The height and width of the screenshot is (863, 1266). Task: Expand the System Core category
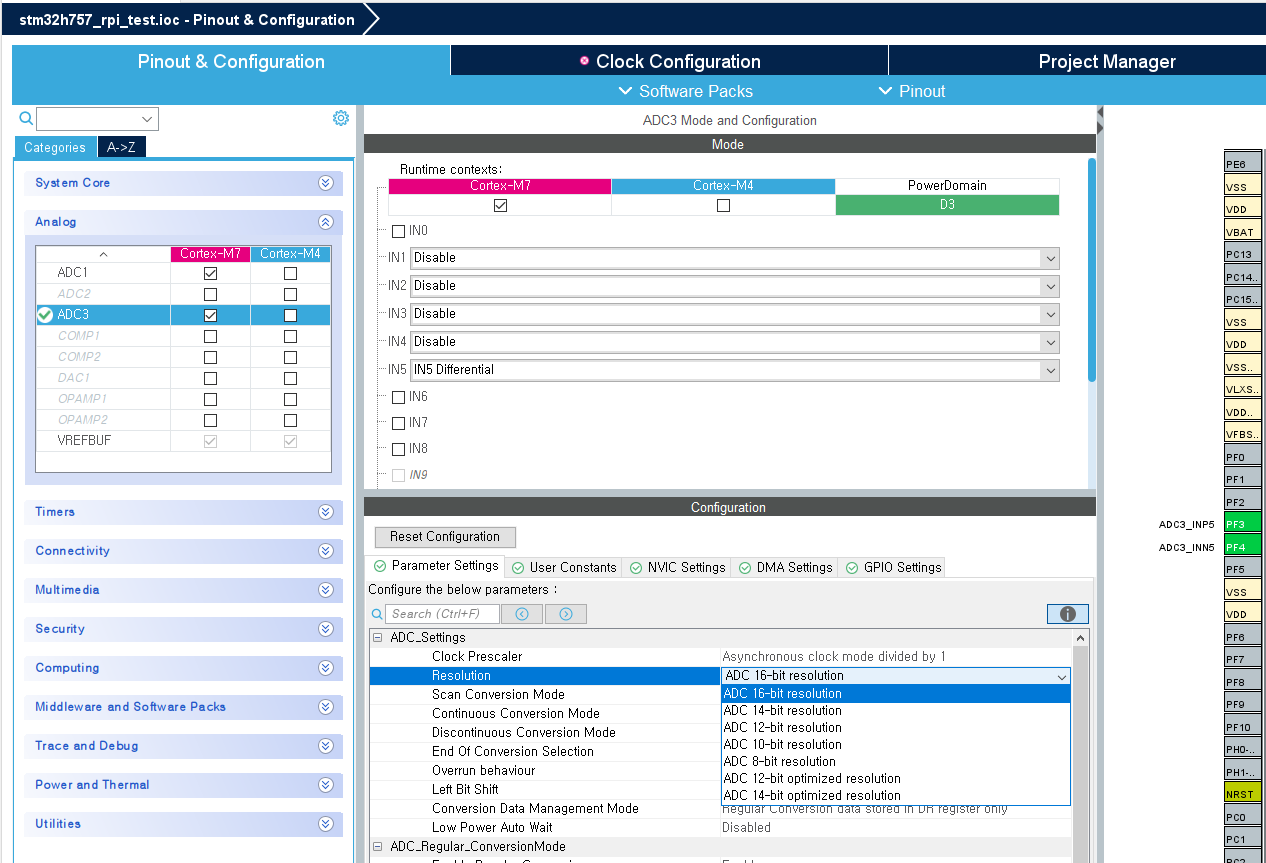tap(325, 183)
